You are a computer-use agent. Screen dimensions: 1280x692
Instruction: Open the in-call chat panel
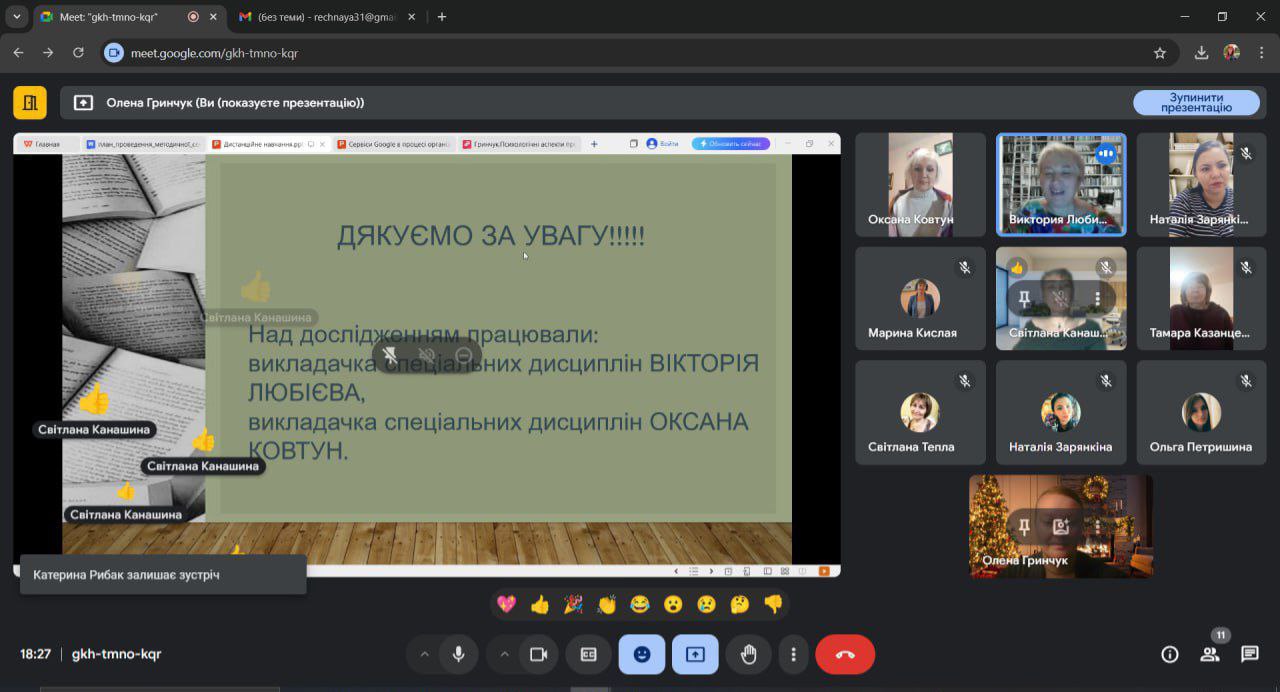1250,654
